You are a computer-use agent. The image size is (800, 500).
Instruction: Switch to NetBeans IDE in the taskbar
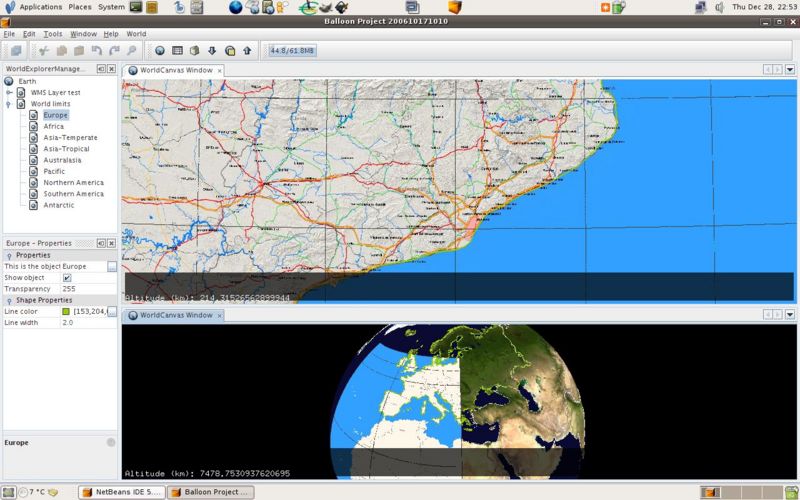click(122, 492)
